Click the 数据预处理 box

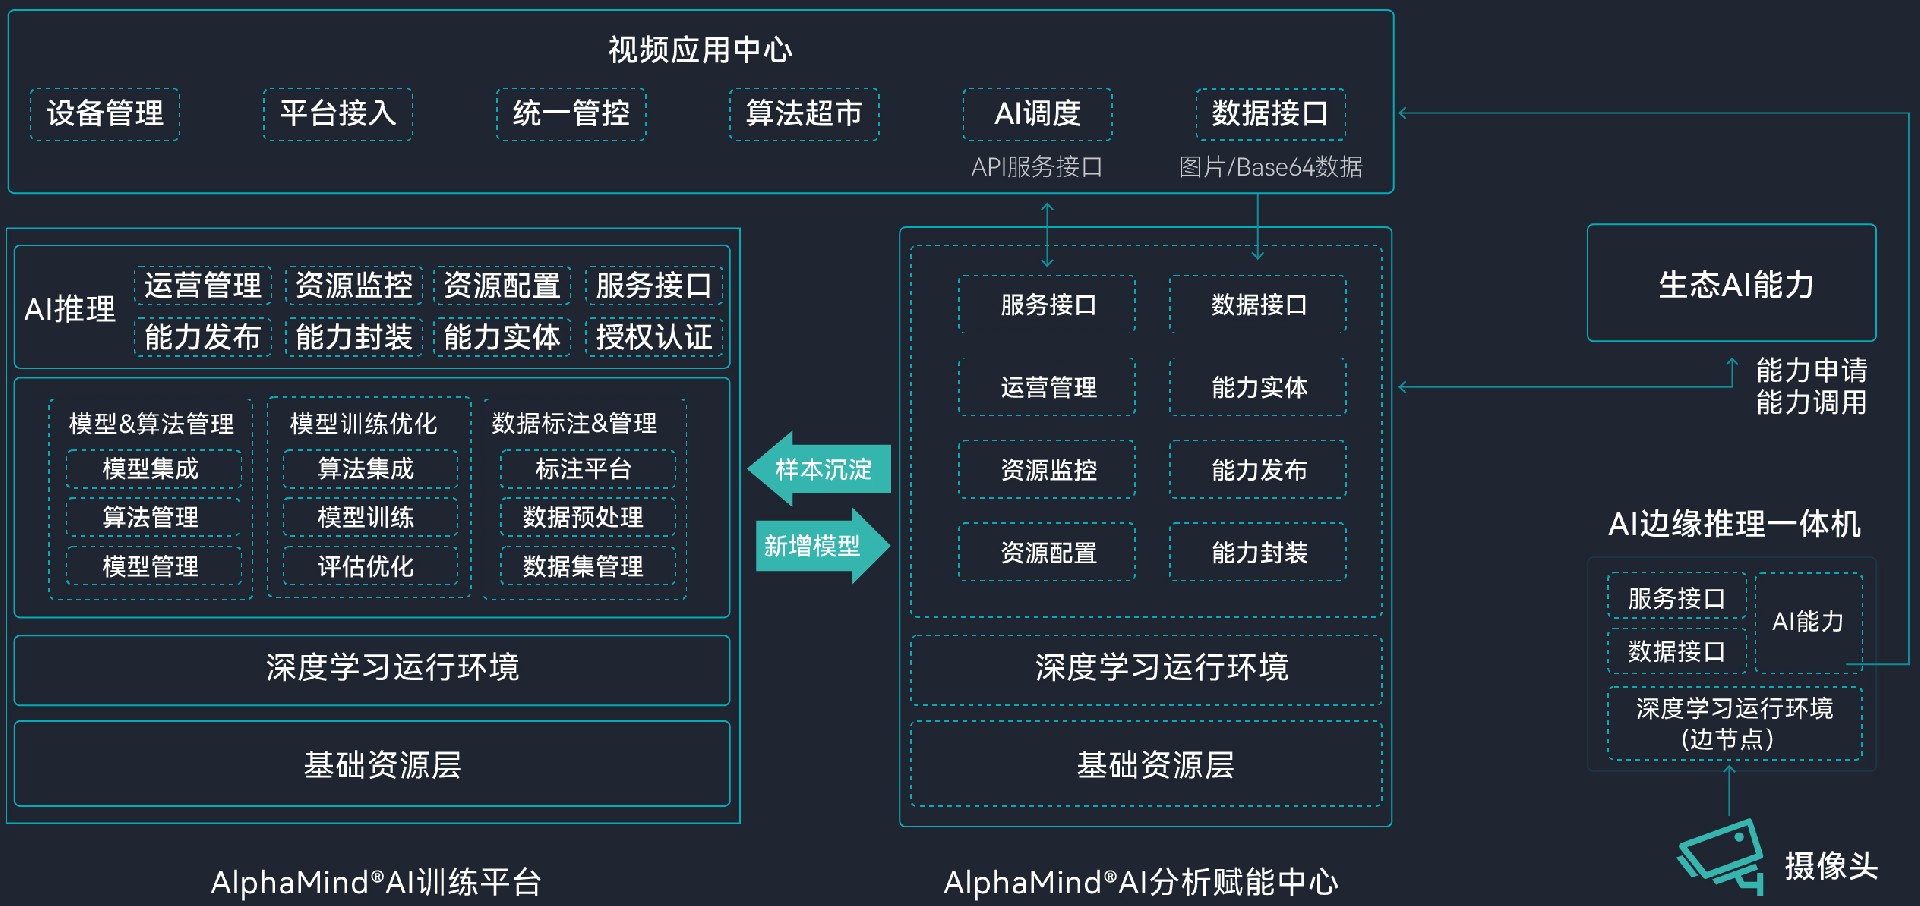pyautogui.click(x=588, y=517)
